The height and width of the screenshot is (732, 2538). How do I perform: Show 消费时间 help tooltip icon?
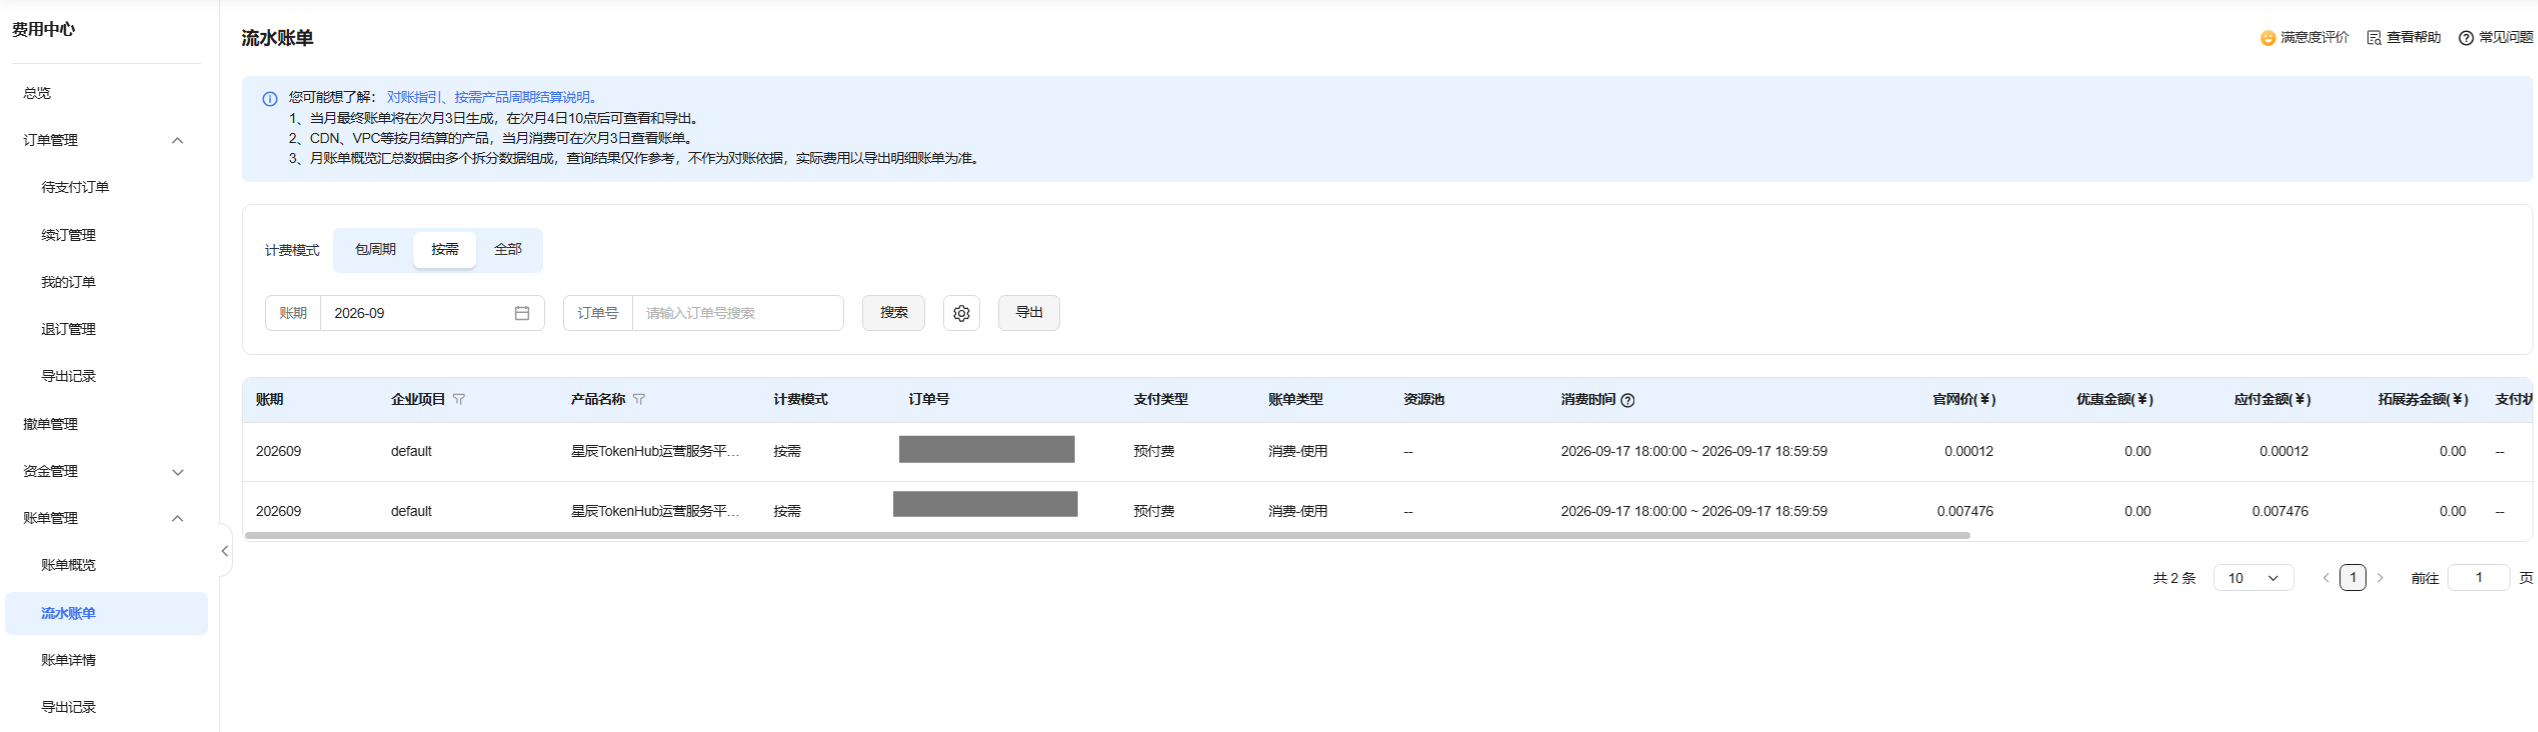[1628, 400]
